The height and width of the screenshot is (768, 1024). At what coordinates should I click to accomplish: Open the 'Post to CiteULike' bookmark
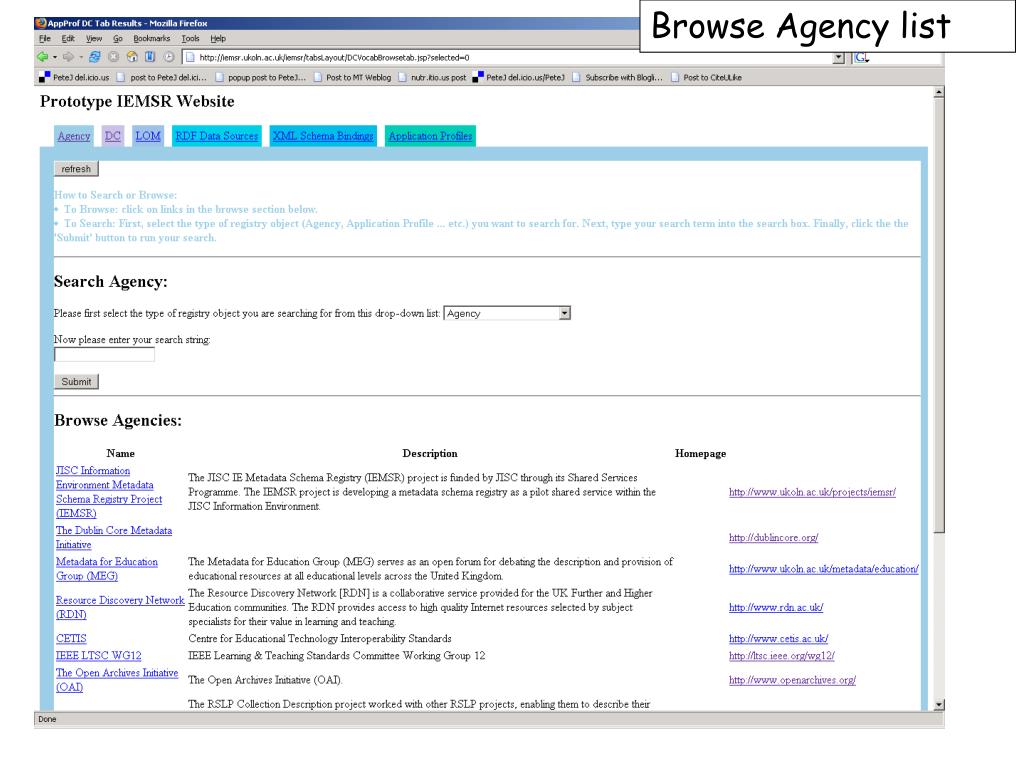click(x=706, y=78)
